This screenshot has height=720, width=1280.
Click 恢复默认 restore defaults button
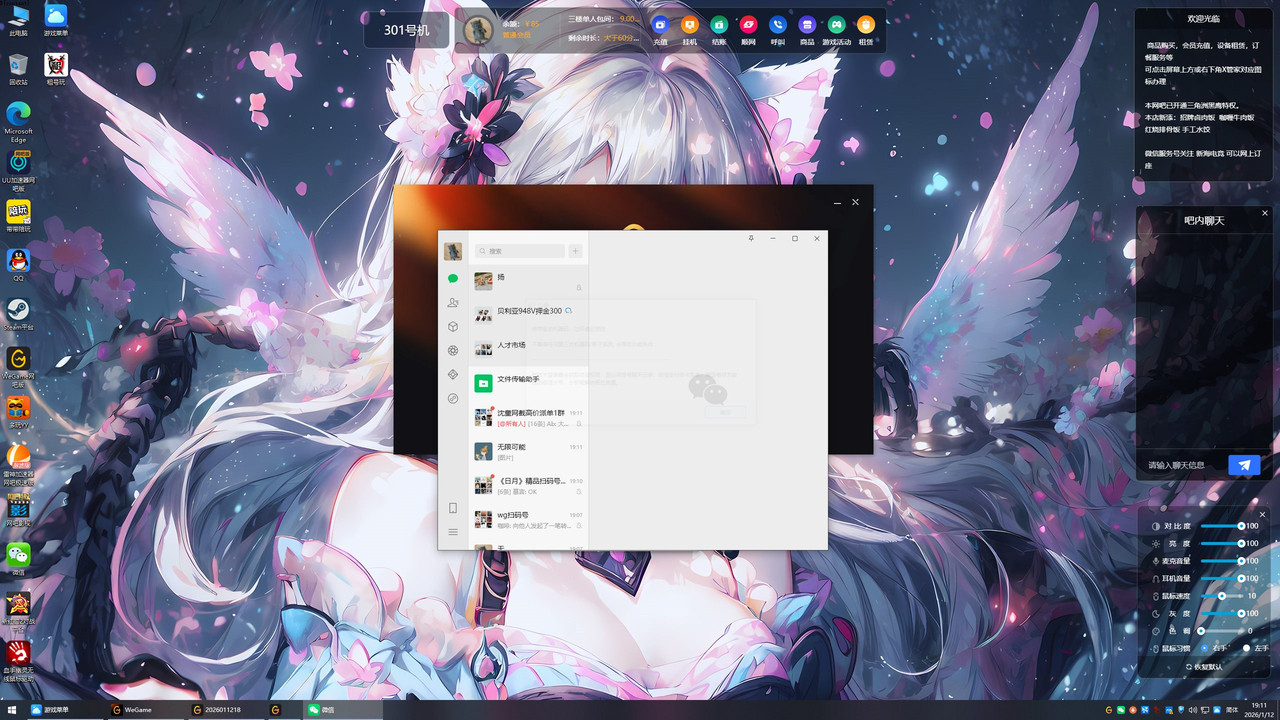(1204, 666)
